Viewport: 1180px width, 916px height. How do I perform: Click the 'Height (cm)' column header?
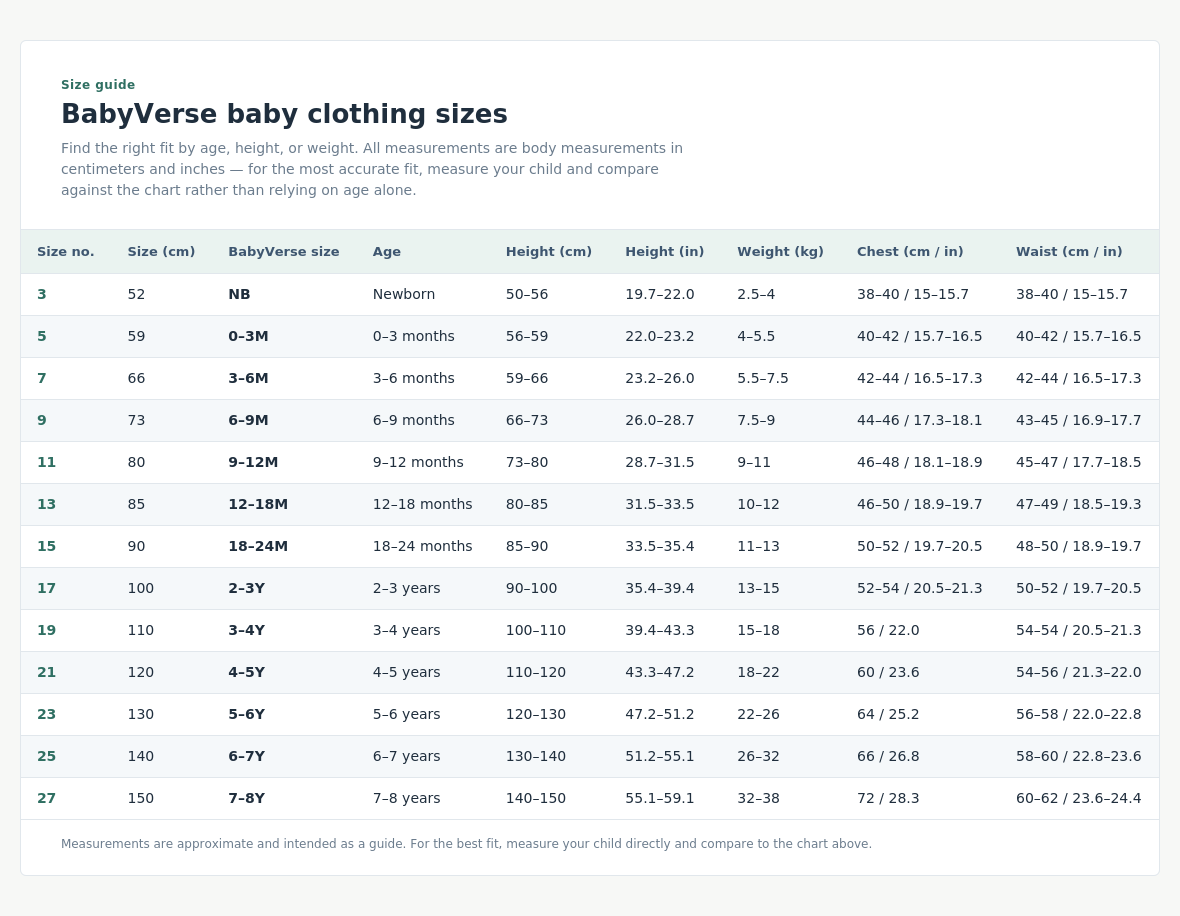click(549, 252)
